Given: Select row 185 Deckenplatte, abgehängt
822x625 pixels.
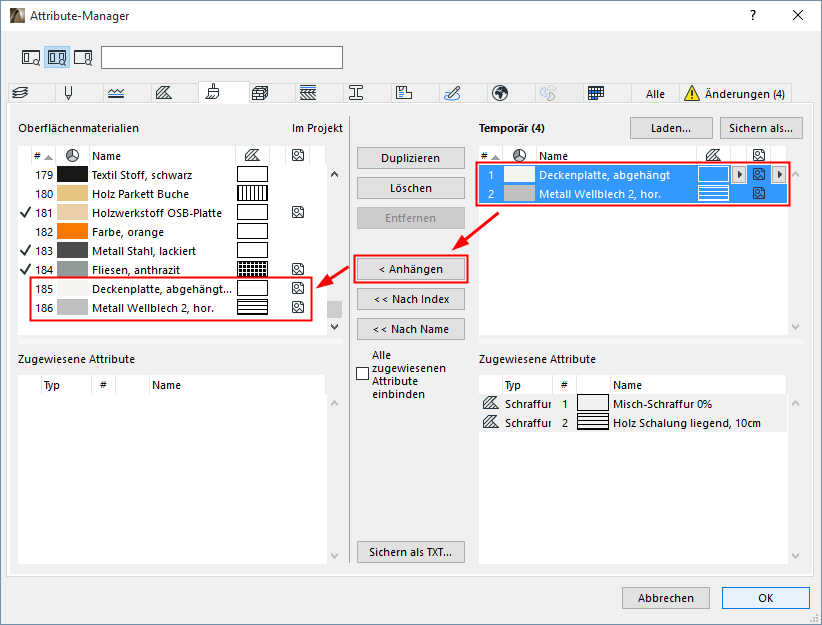Looking at the screenshot, I should click(172, 289).
